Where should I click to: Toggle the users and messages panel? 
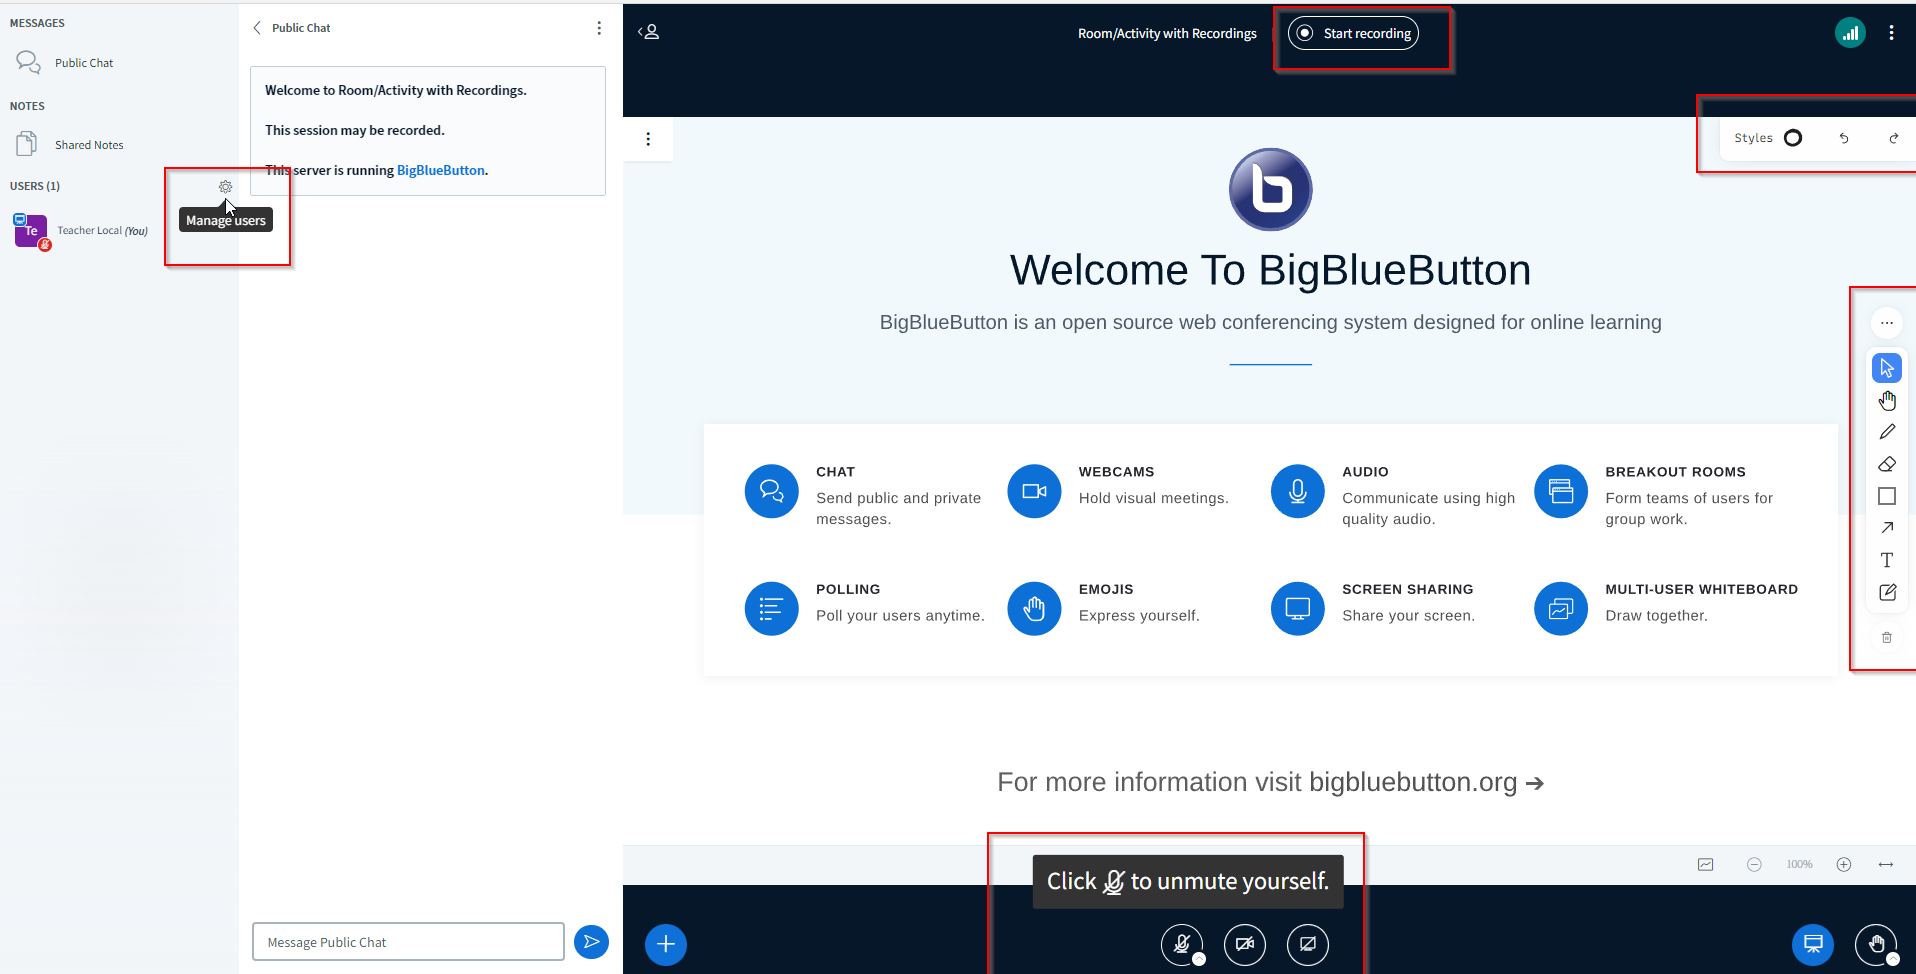(649, 32)
